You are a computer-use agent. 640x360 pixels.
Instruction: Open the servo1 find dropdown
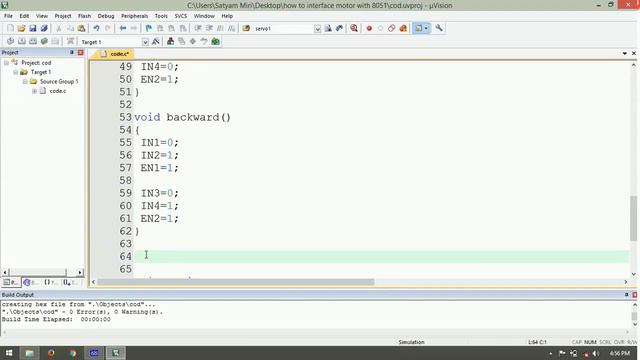tap(318, 29)
